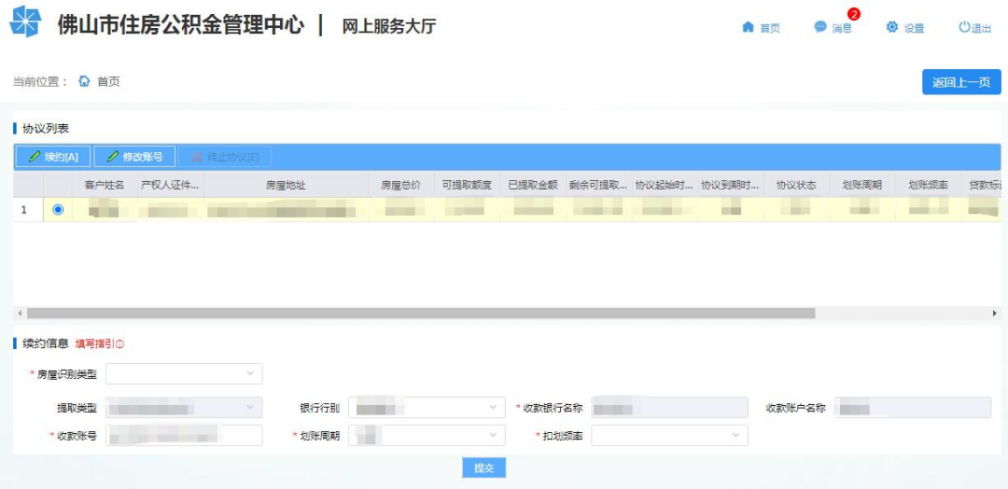Click the 首页 breadcrumb link
1008x489 pixels.
109,82
